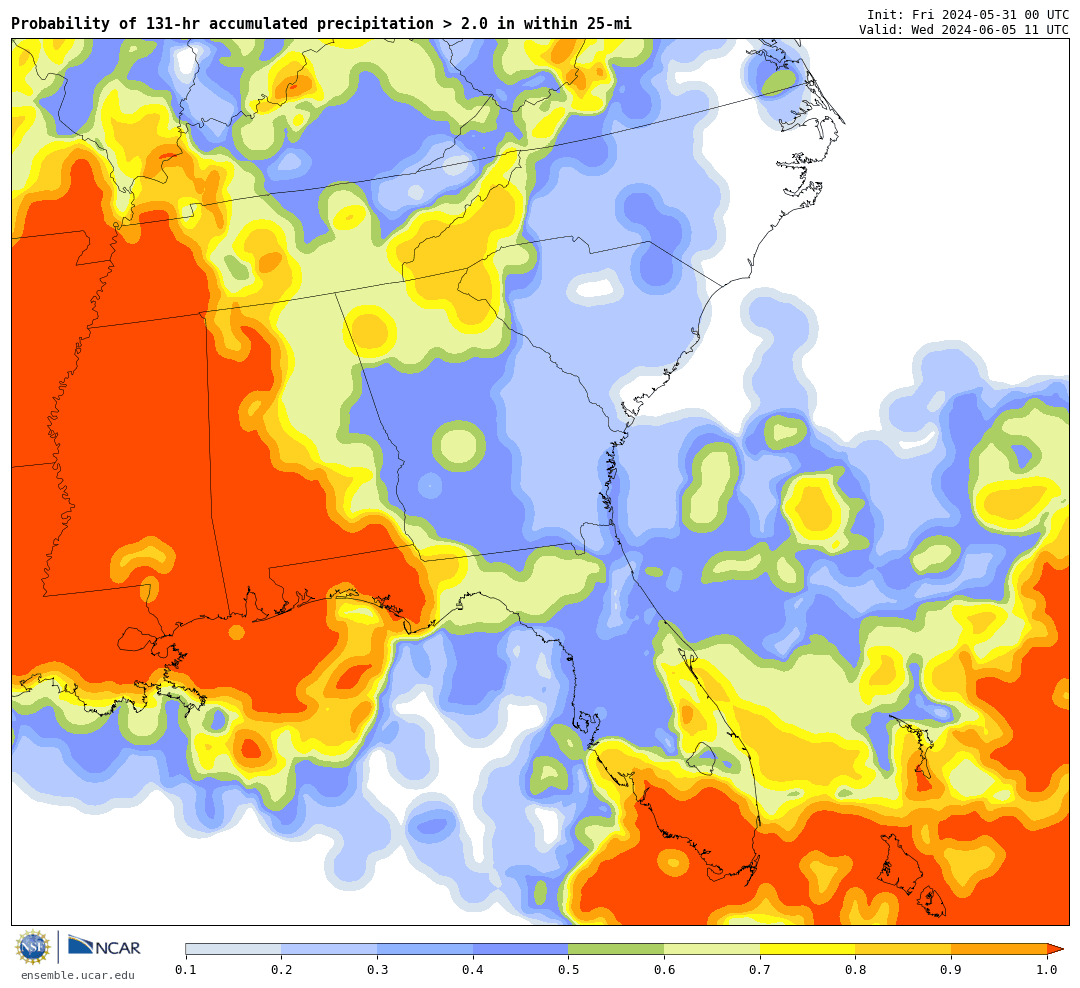Click the ensemble.ucar.edu text

[78, 975]
